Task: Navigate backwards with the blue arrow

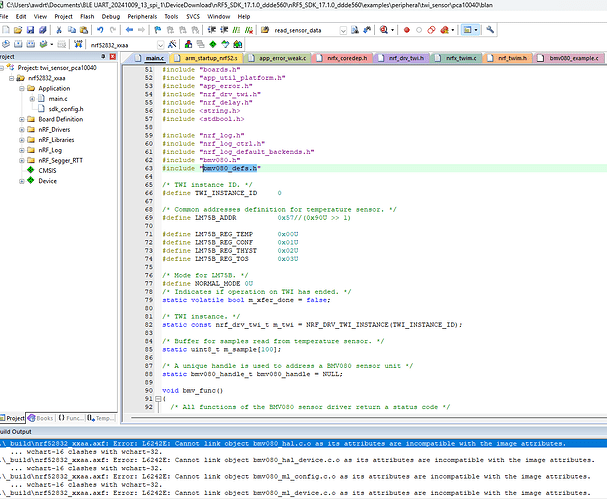Action: click(x=129, y=30)
